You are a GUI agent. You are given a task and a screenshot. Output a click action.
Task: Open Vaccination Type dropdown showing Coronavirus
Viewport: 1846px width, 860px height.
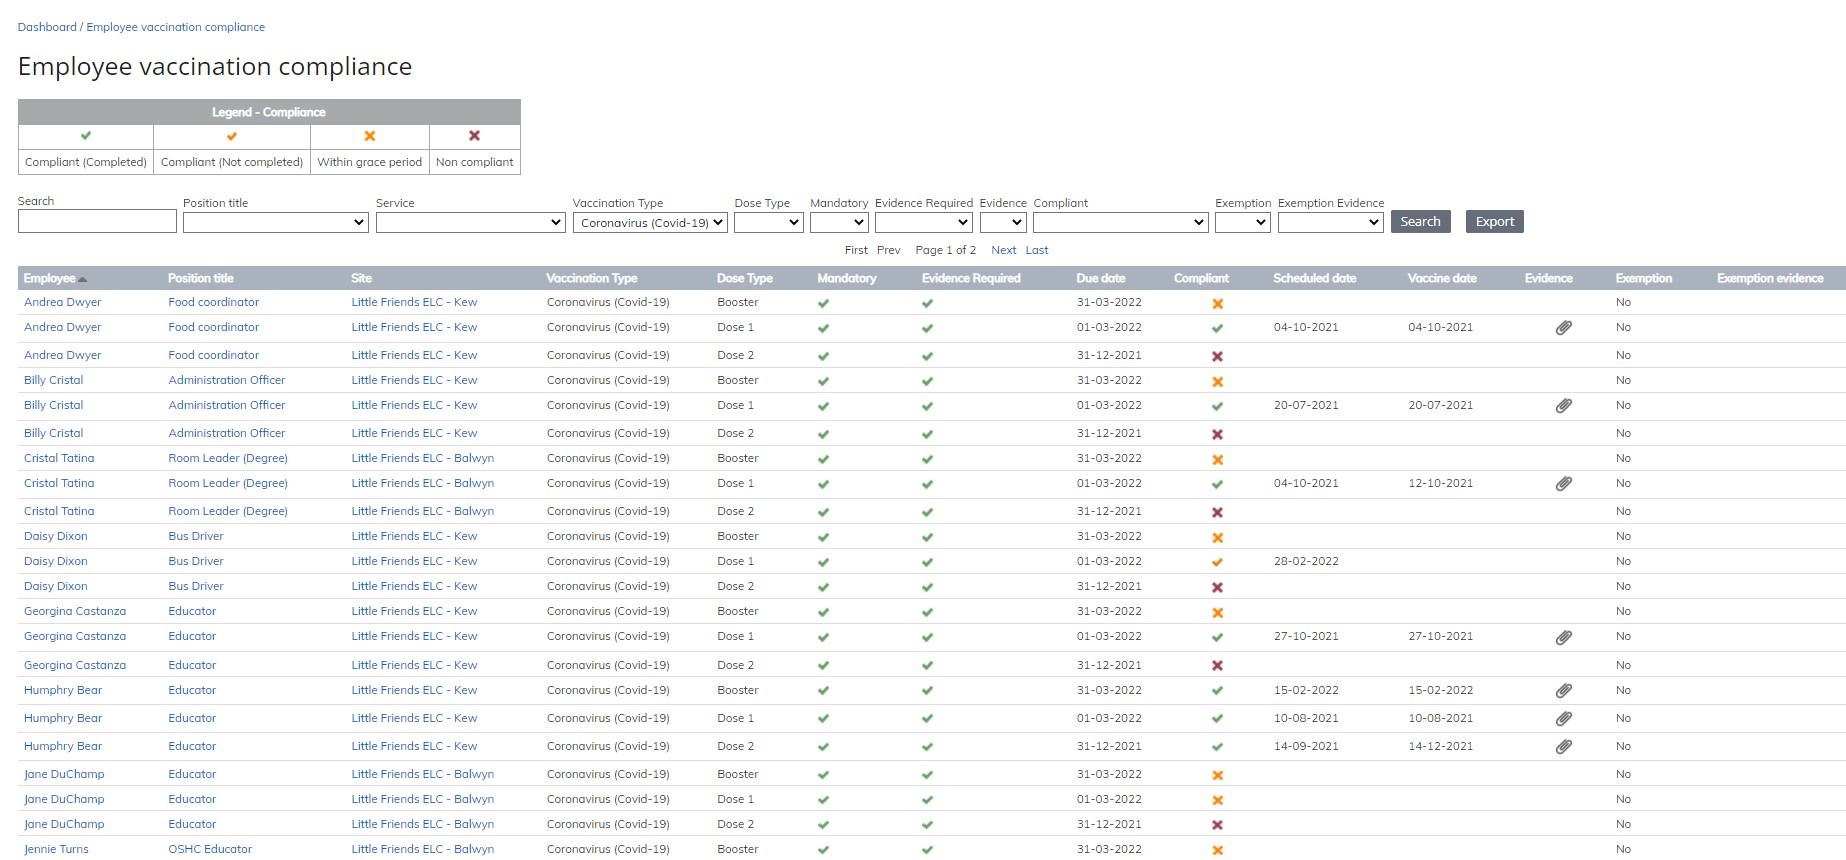[x=650, y=223]
